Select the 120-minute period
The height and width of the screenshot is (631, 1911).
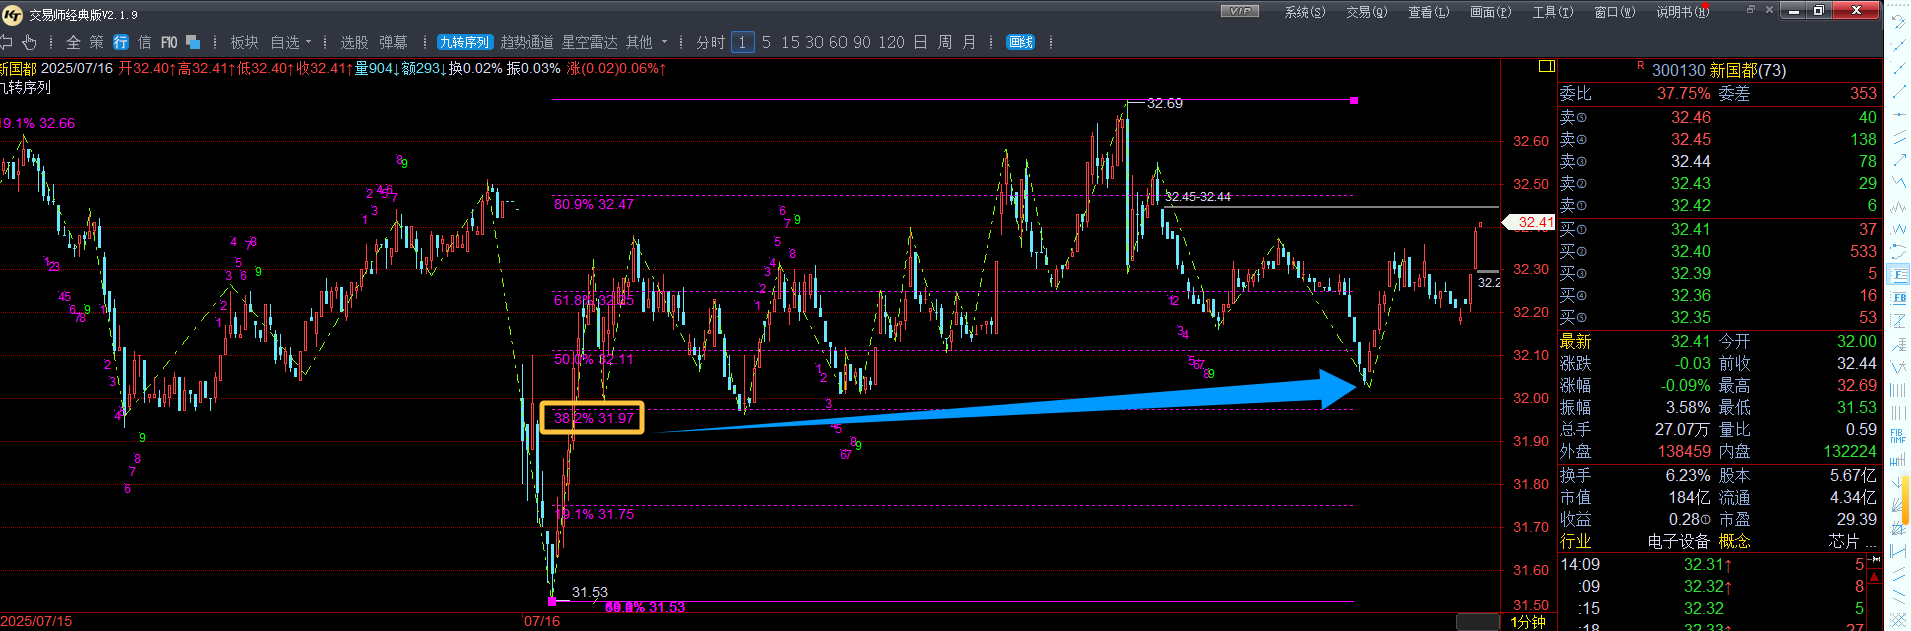coord(891,42)
